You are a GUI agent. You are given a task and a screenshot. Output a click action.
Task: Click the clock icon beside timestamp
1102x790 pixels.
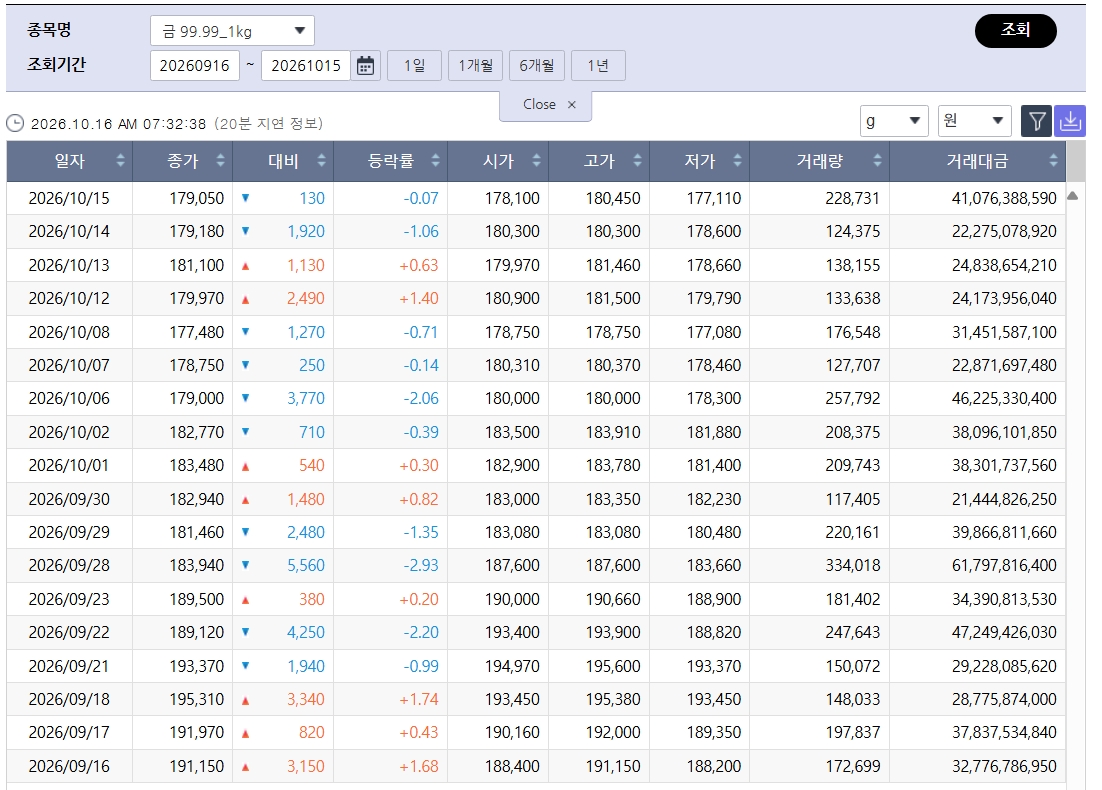pos(15,124)
